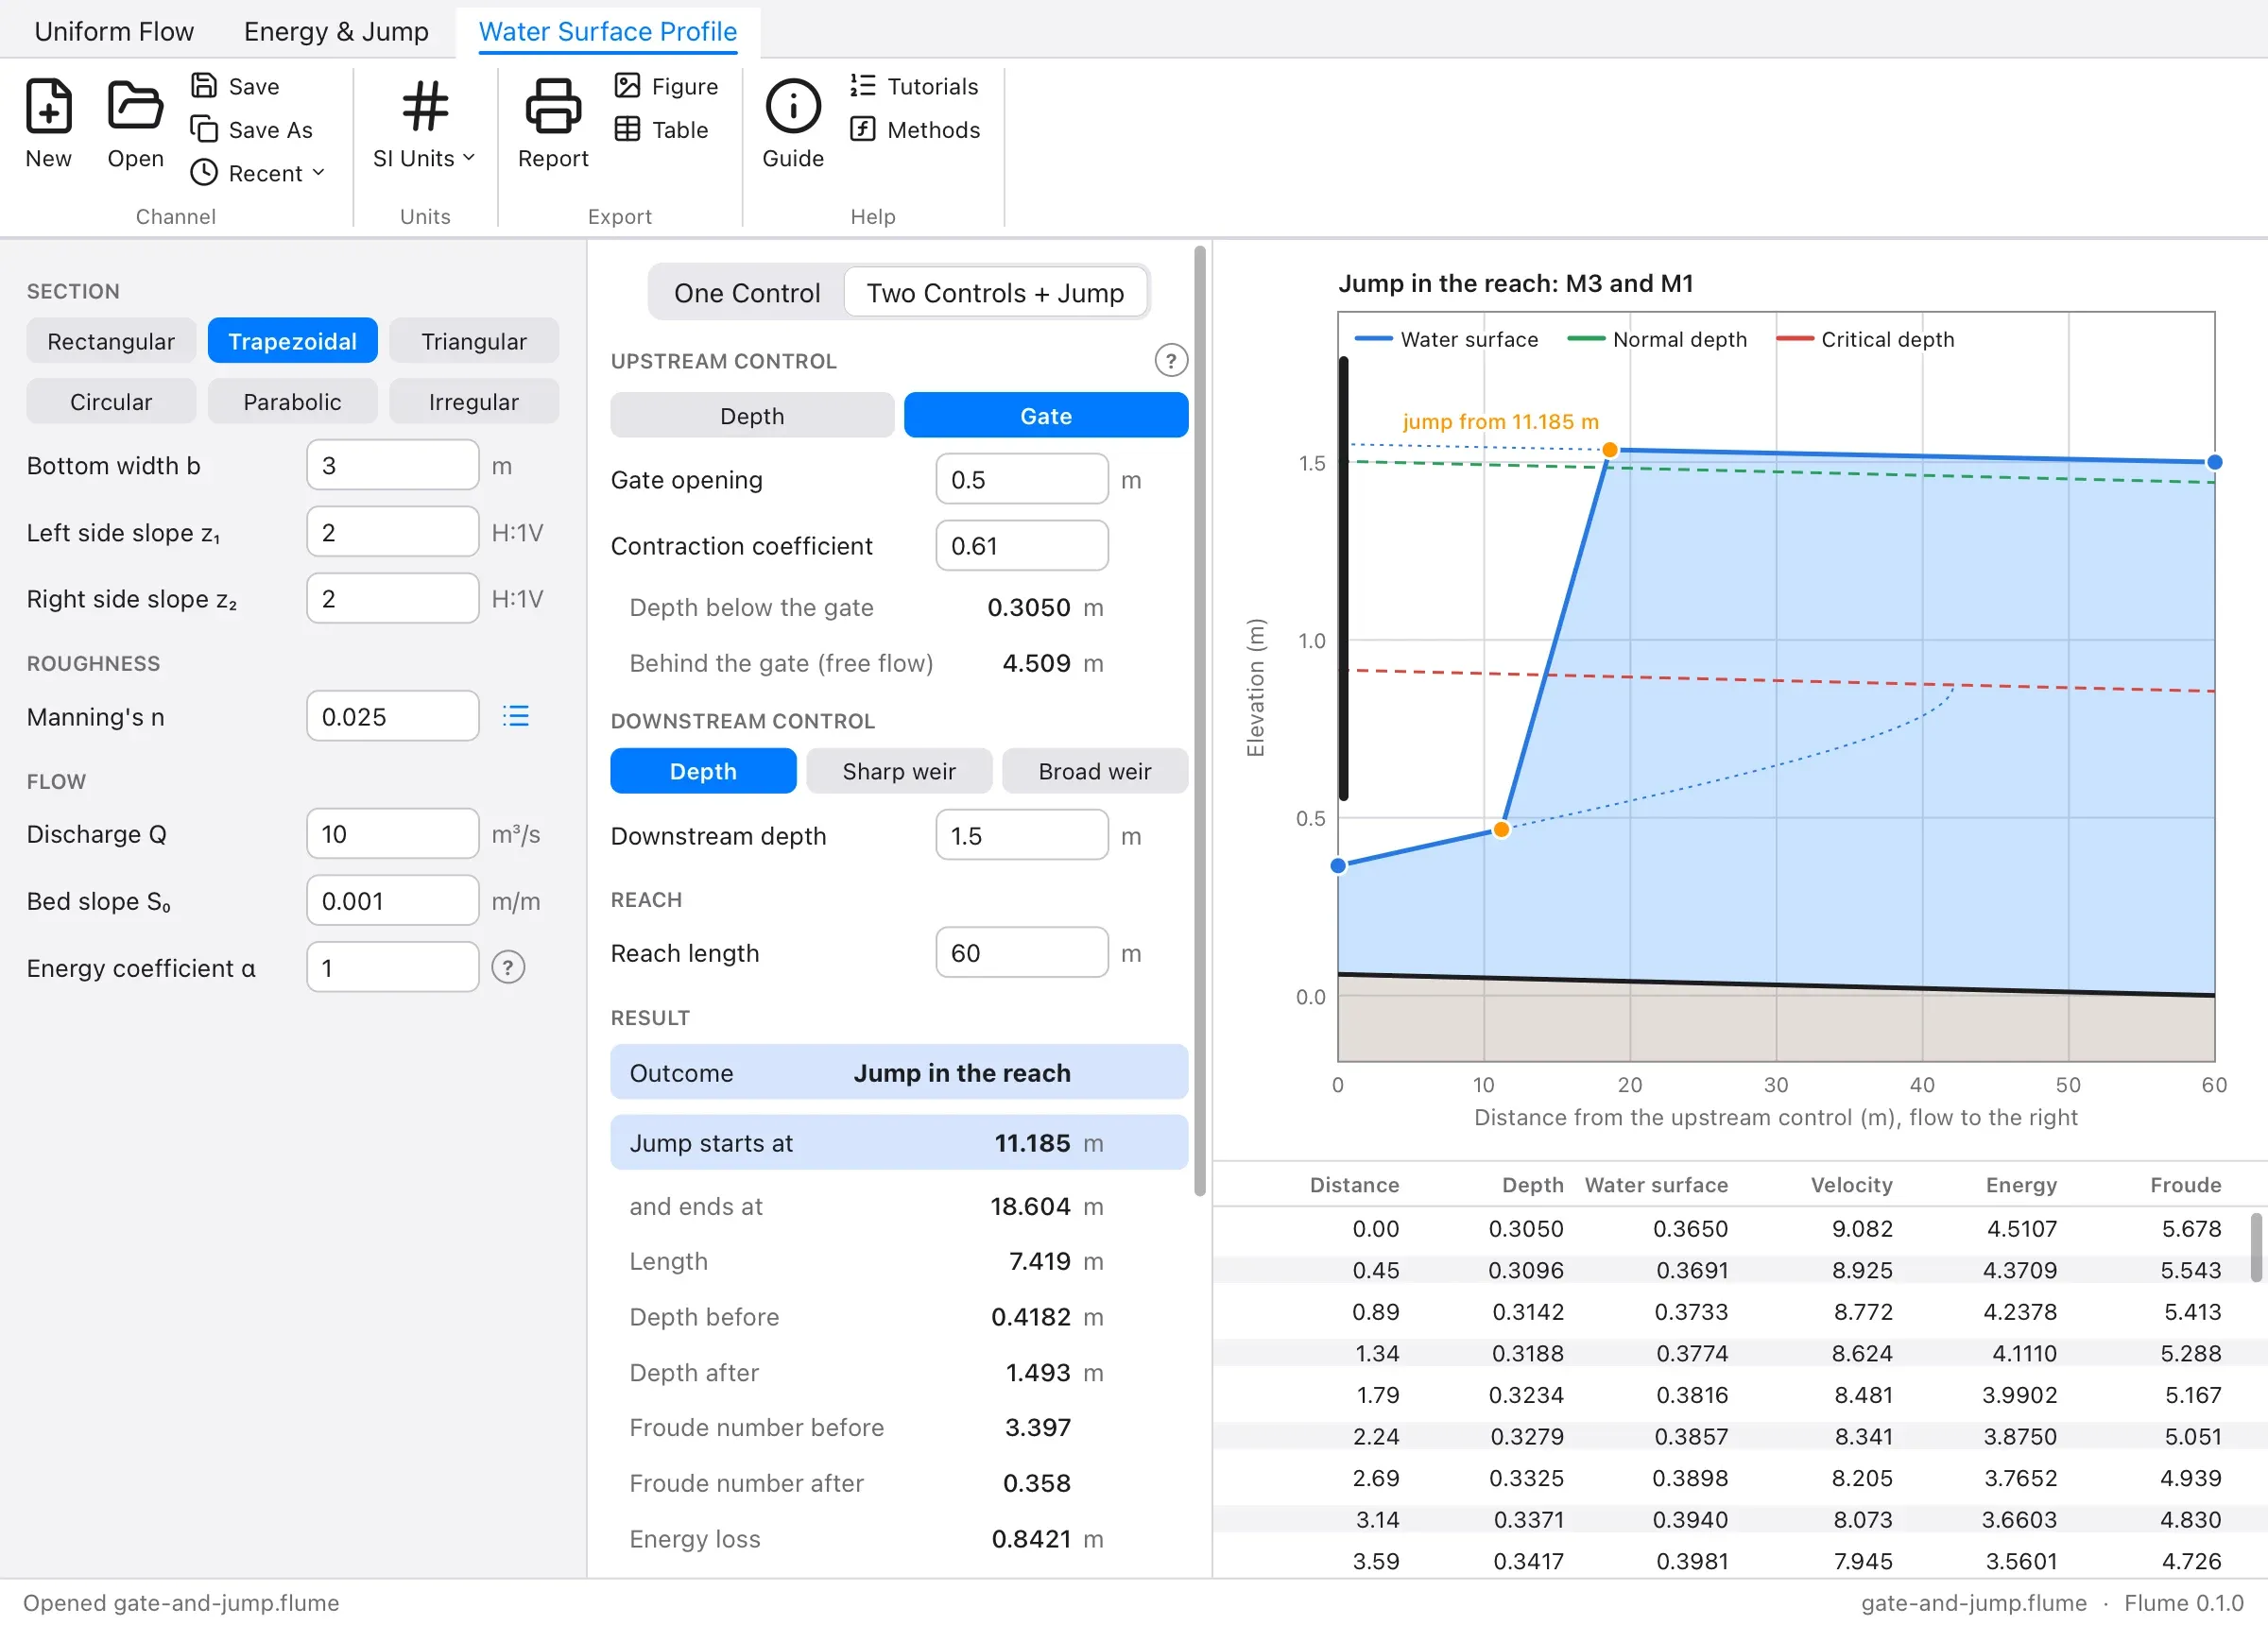The width and height of the screenshot is (2268, 1625).
Task: Choose Sharp weir downstream control
Action: click(899, 771)
